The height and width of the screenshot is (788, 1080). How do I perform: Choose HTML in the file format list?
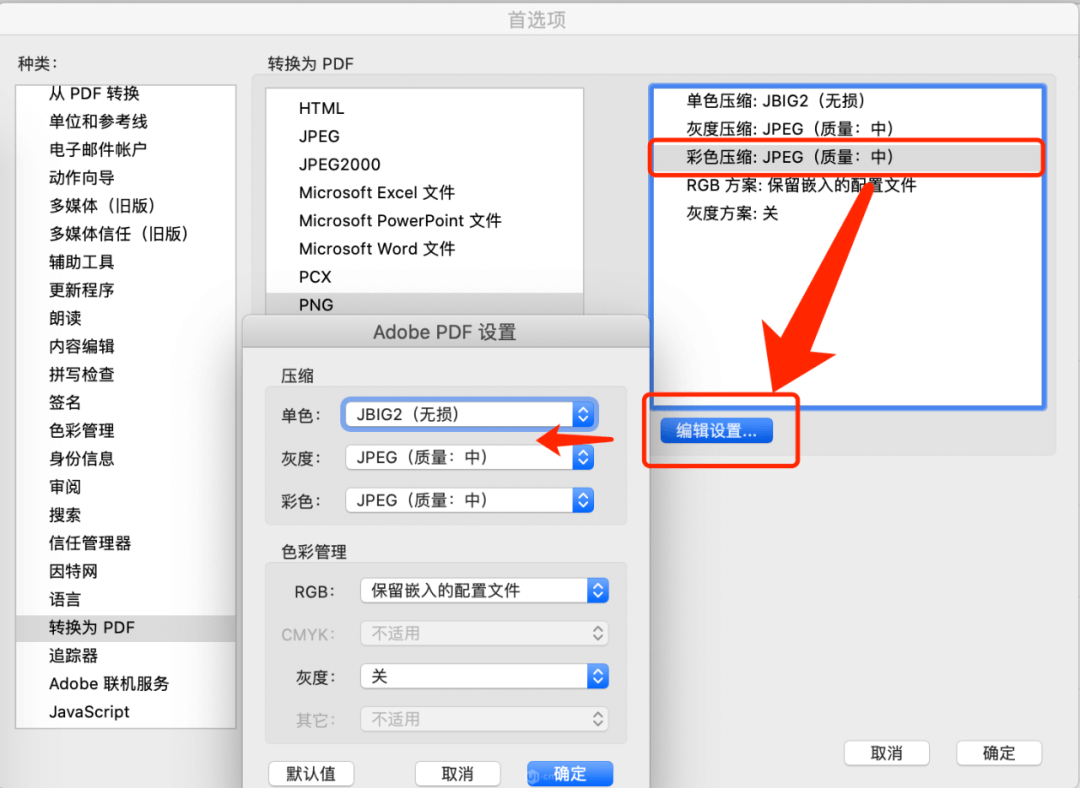(425, 108)
